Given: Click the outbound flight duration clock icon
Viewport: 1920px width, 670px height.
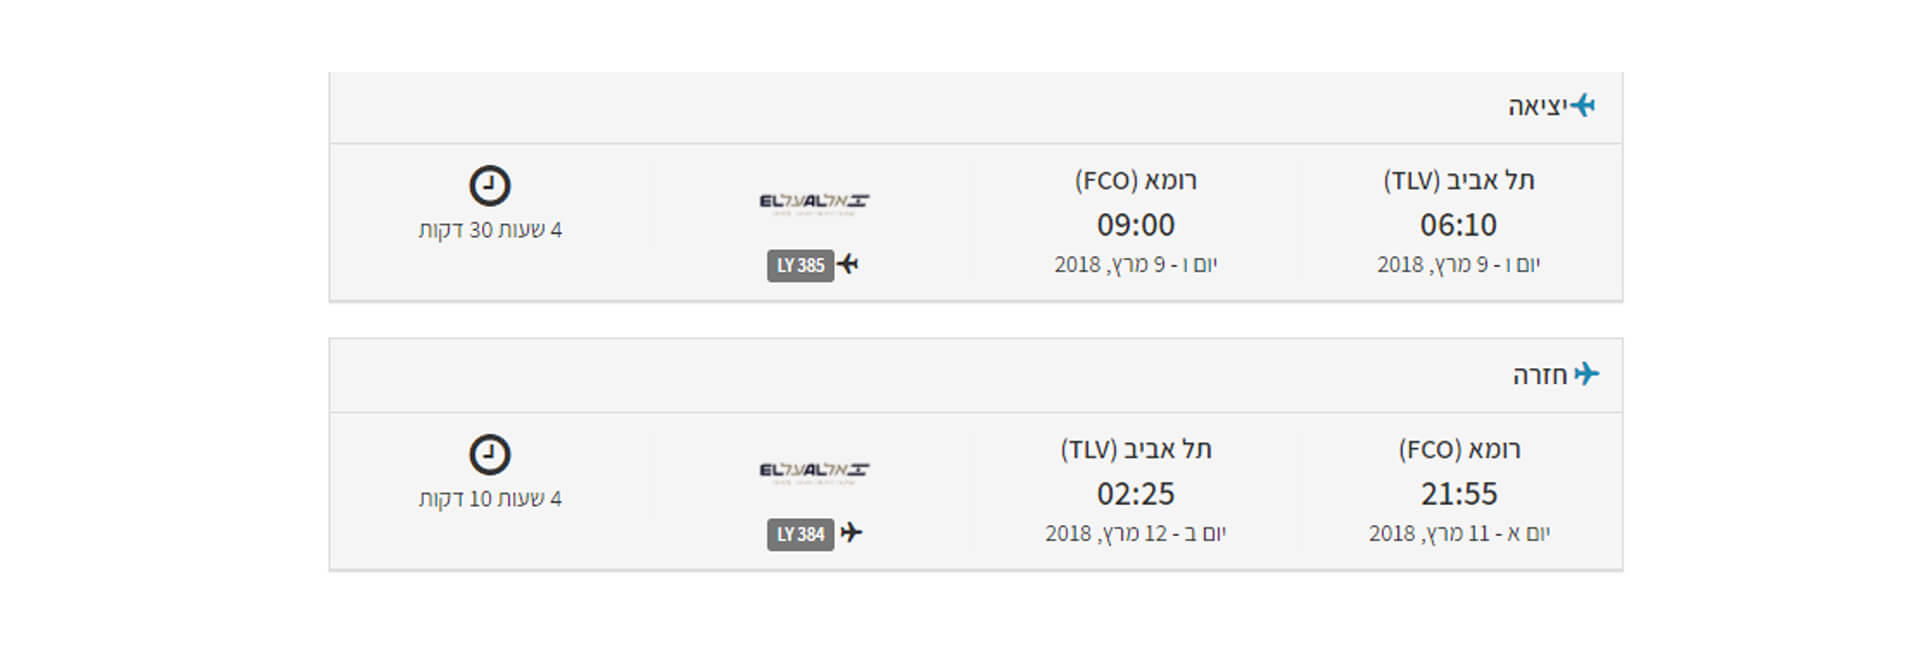Looking at the screenshot, I should point(490,186).
